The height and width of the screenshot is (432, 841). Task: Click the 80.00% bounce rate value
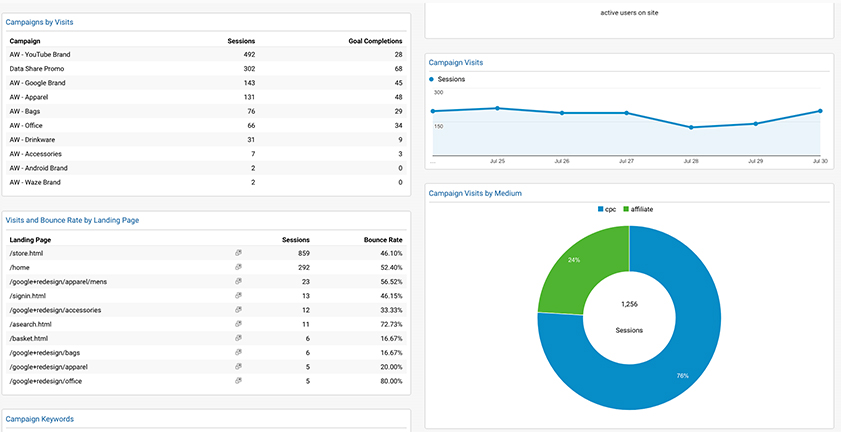tap(392, 381)
